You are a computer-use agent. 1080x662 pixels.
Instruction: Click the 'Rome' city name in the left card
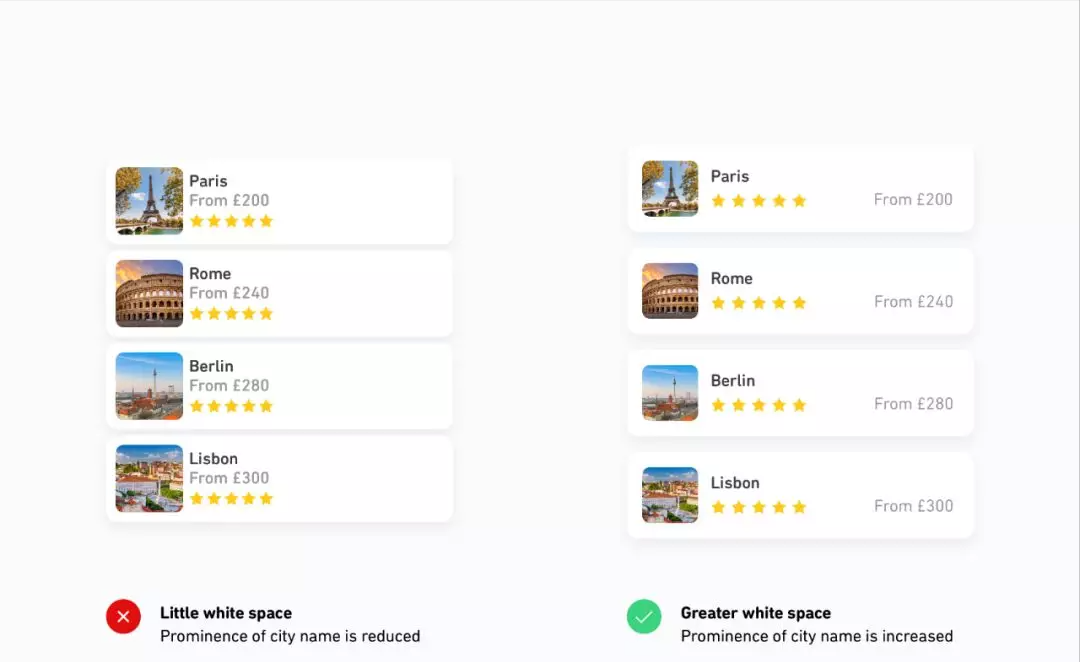[210, 274]
